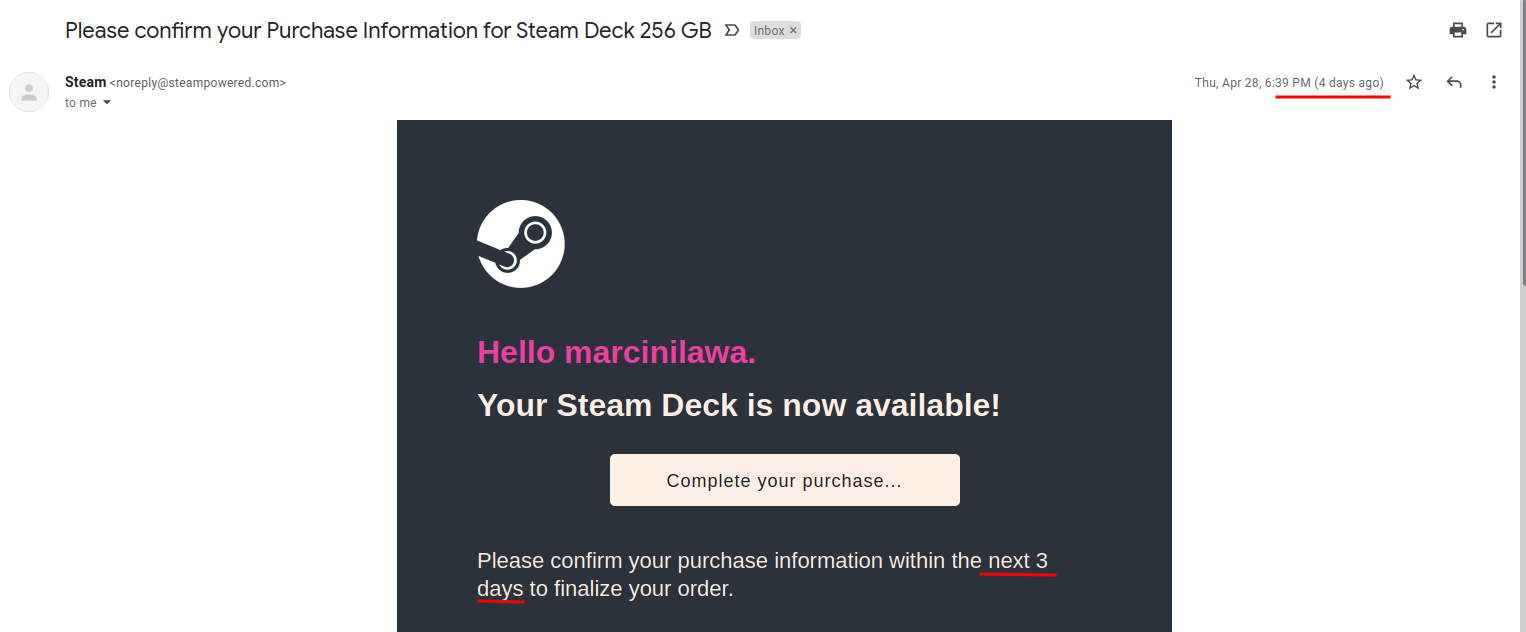The image size is (1526, 632).
Task: Toggle the importance marker beside the subject
Action: [x=732, y=30]
